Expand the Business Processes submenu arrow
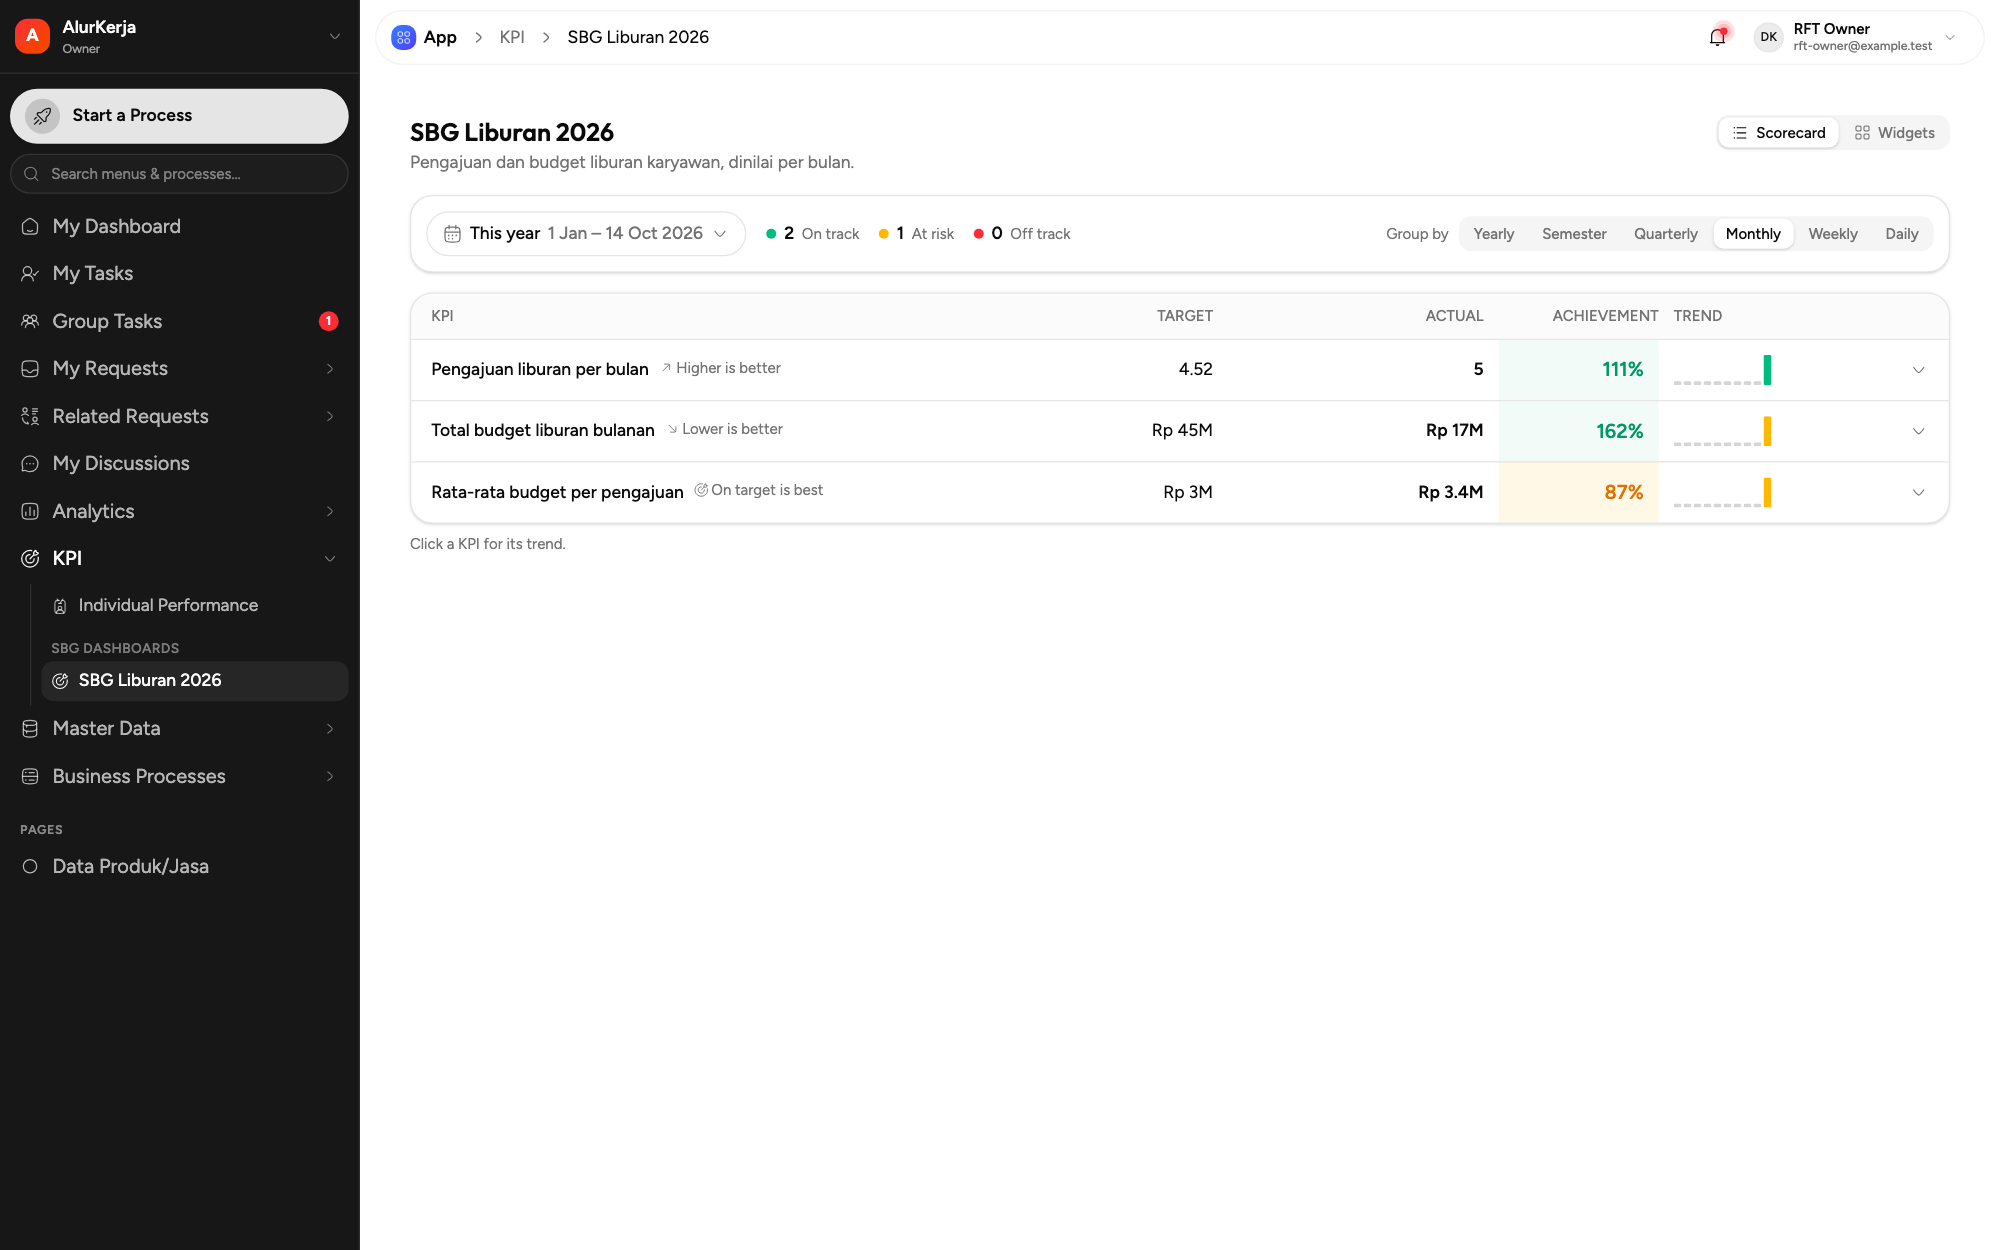2000x1250 pixels. click(329, 777)
